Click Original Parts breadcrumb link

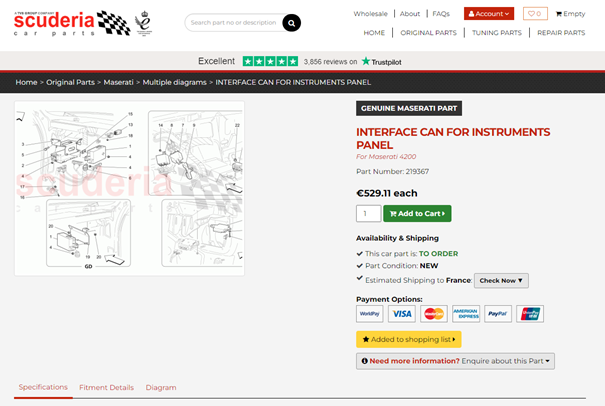click(70, 82)
